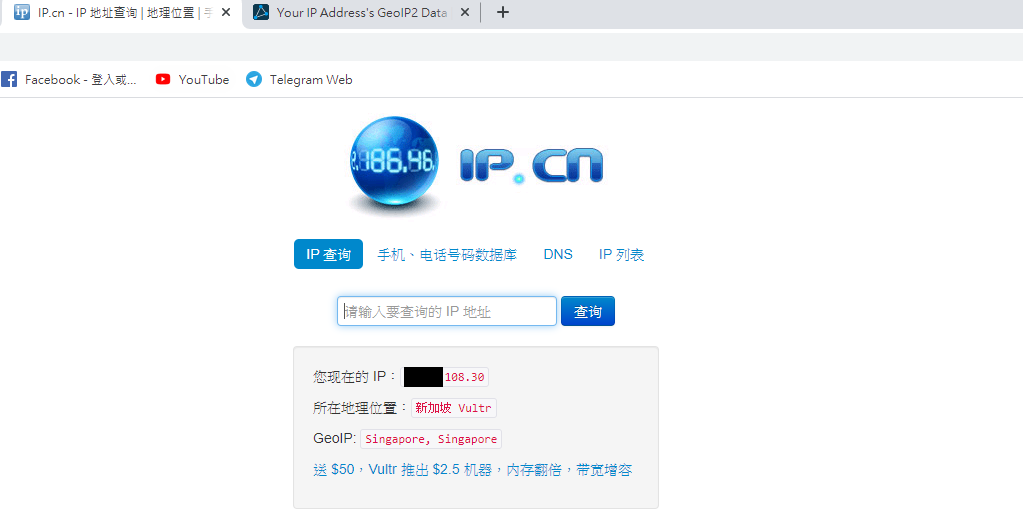Open the Facebook bookmark
The height and width of the screenshot is (526, 1023).
coord(69,80)
